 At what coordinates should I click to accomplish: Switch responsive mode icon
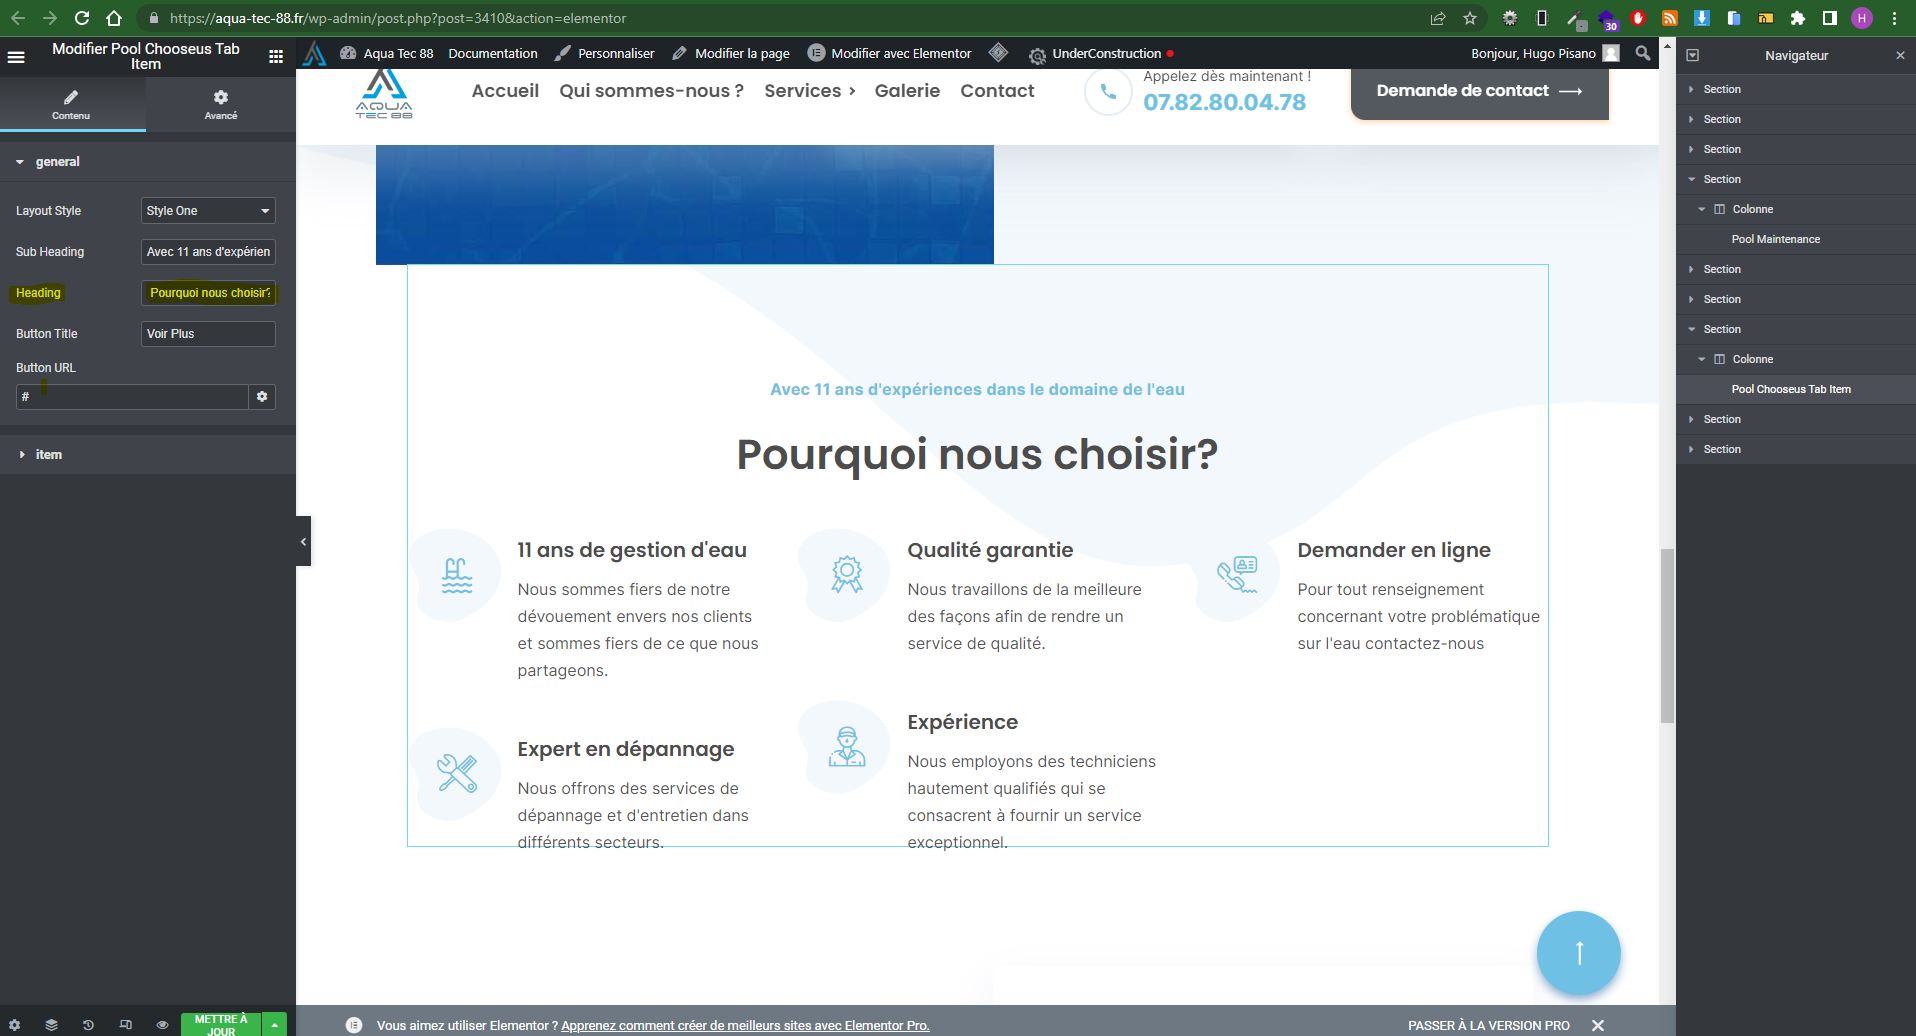click(125, 1025)
